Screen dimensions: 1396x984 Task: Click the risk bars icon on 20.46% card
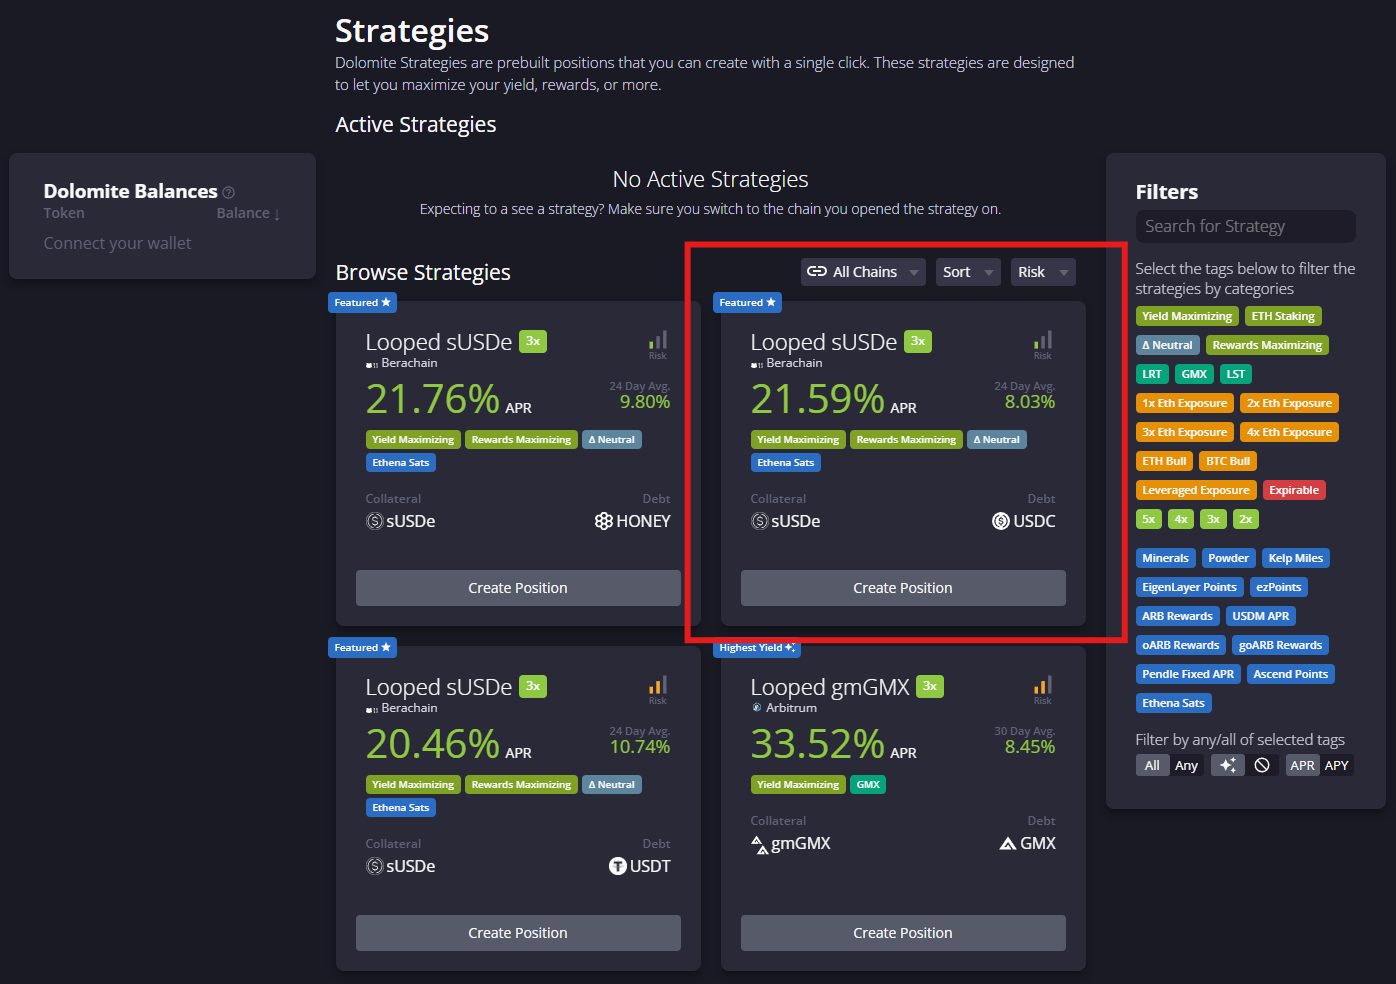coord(657,685)
